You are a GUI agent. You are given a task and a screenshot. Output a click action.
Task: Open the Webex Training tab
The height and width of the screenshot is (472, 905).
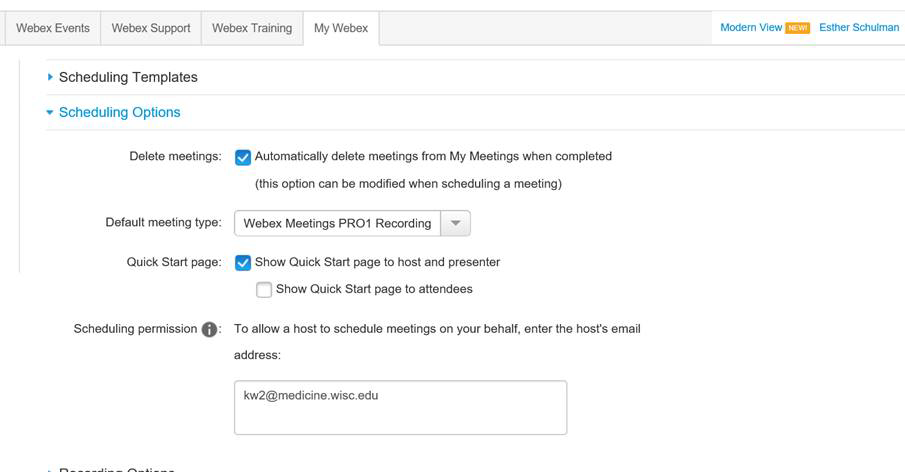coord(252,28)
